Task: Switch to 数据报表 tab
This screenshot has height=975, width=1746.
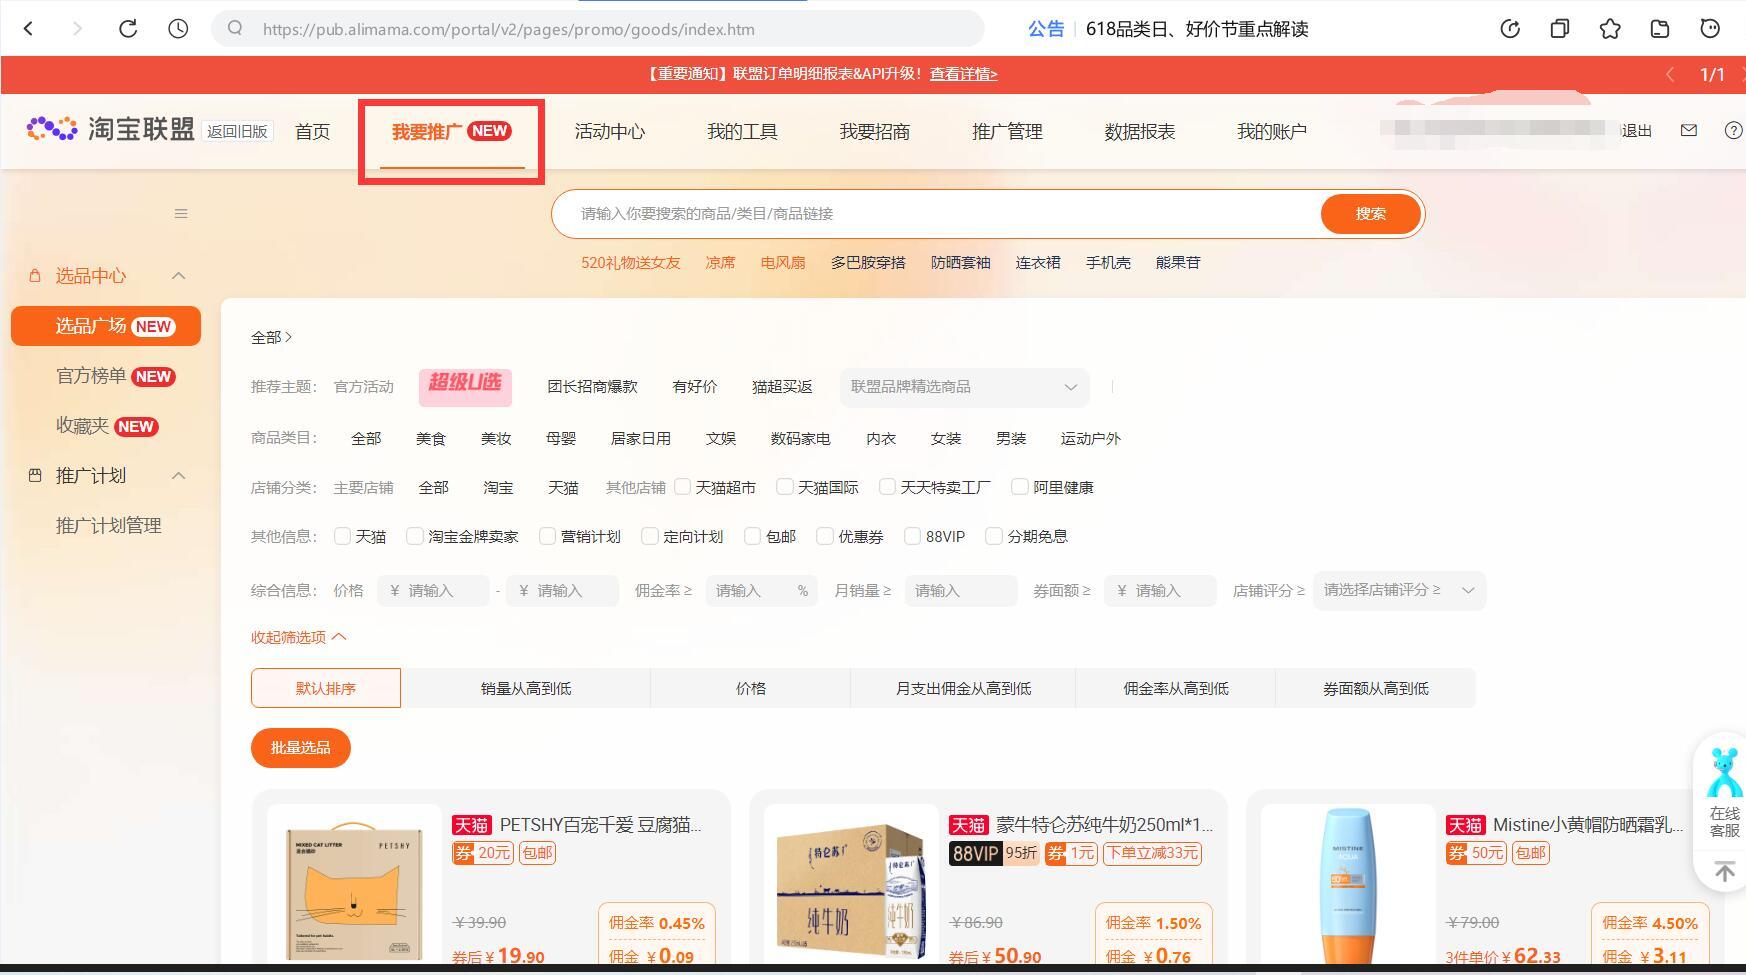Action: (x=1140, y=131)
